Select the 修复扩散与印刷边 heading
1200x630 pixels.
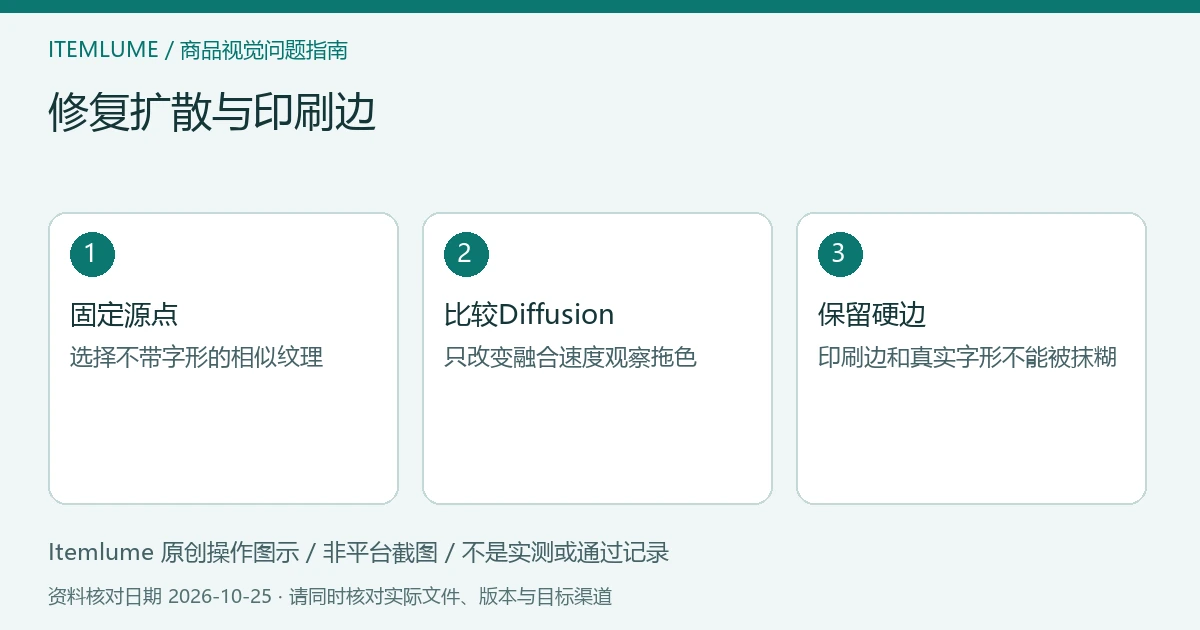[212, 112]
